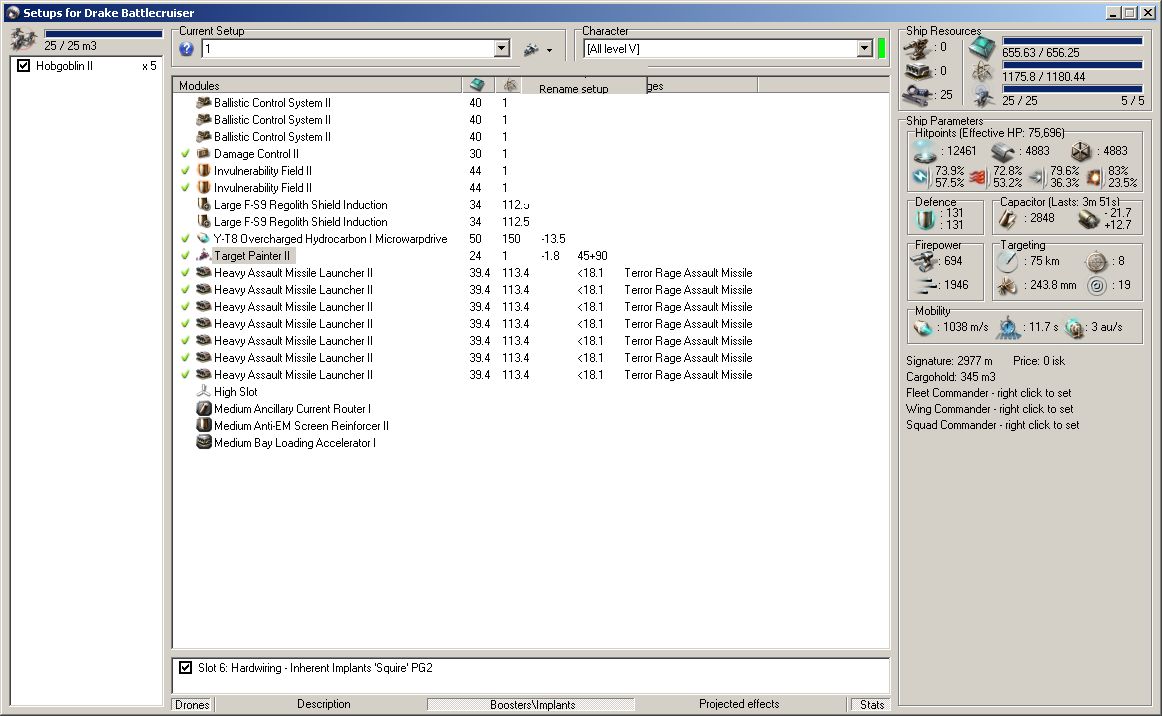Select the Rename setup menu item

(x=574, y=89)
